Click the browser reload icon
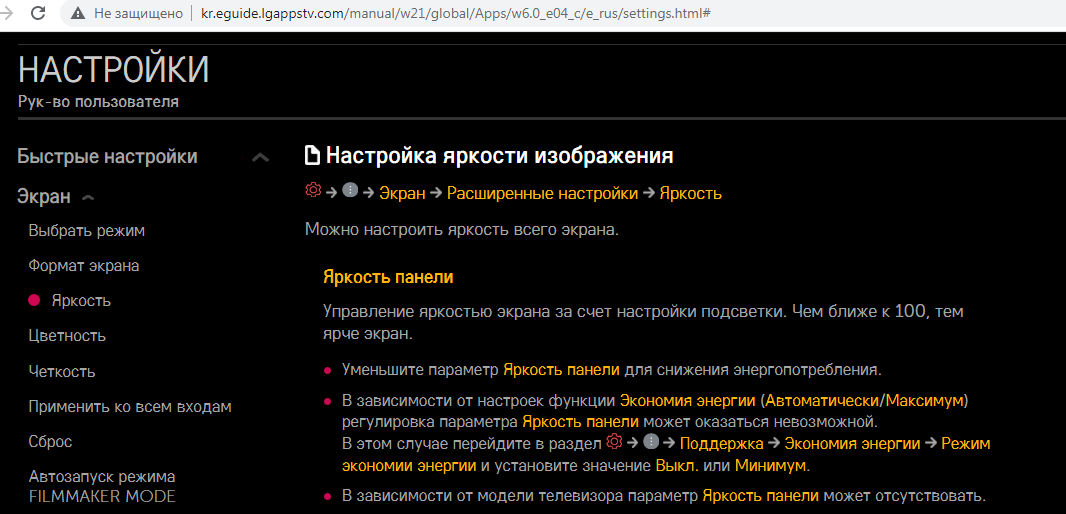This screenshot has height=514, width=1066. click(38, 14)
